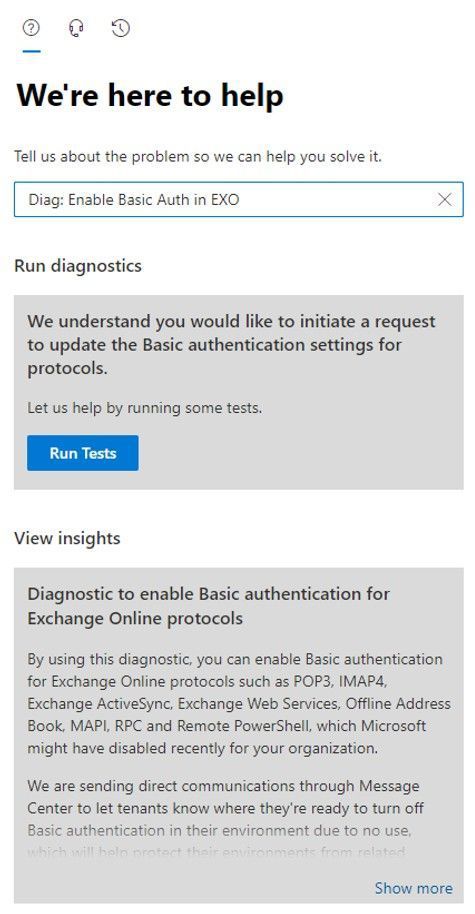Select the question mark help tab icon
The width and height of the screenshot is (475, 914).
[x=31, y=27]
